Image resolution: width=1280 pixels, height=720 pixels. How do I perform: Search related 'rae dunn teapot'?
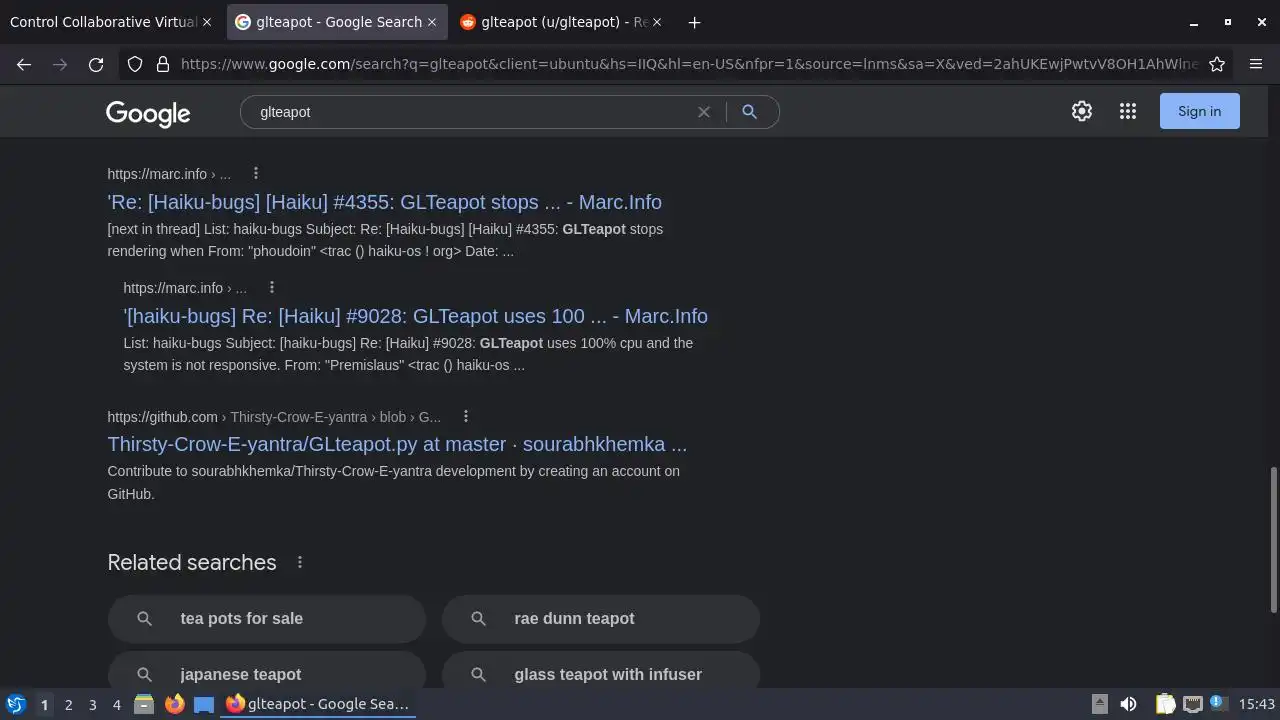[600, 618]
